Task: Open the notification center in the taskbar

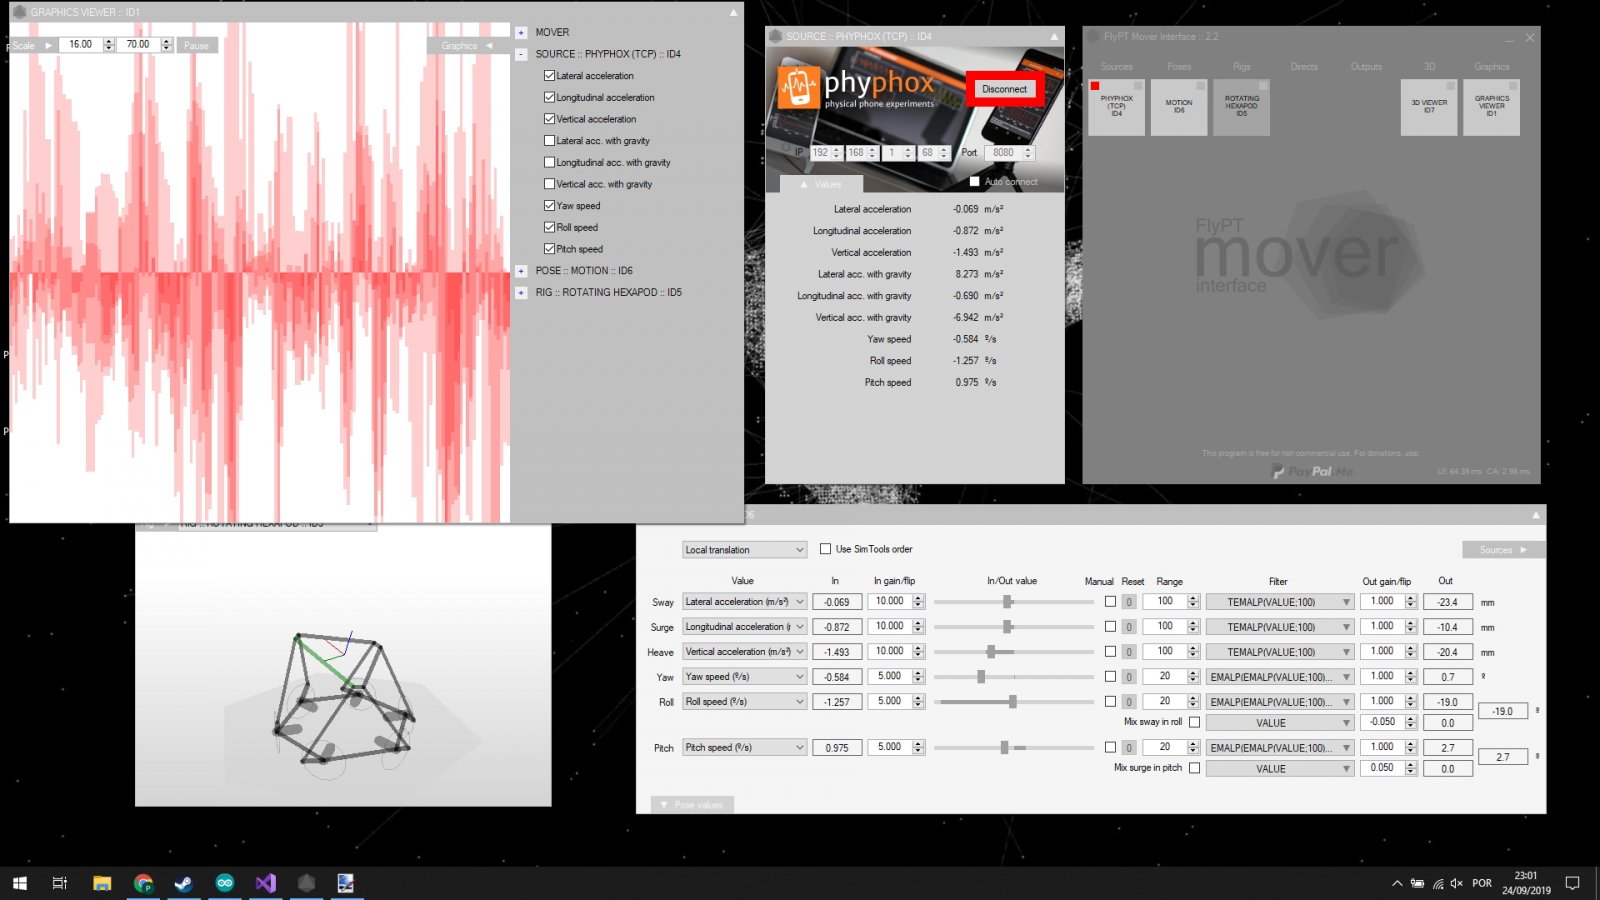Action: pyautogui.click(x=1572, y=883)
